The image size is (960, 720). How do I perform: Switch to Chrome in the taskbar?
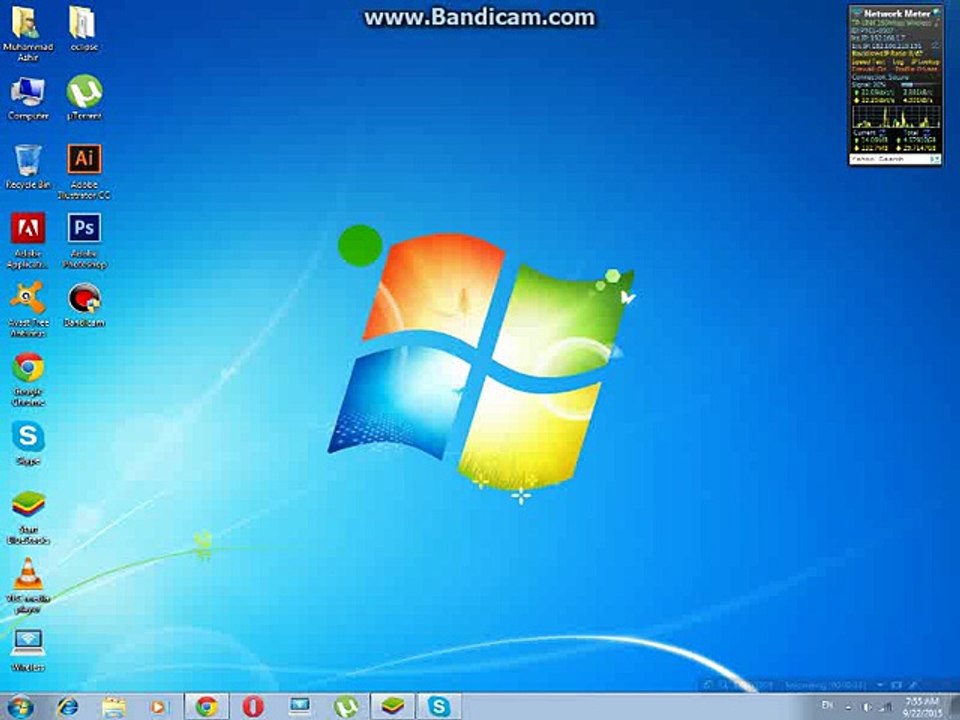click(x=207, y=707)
